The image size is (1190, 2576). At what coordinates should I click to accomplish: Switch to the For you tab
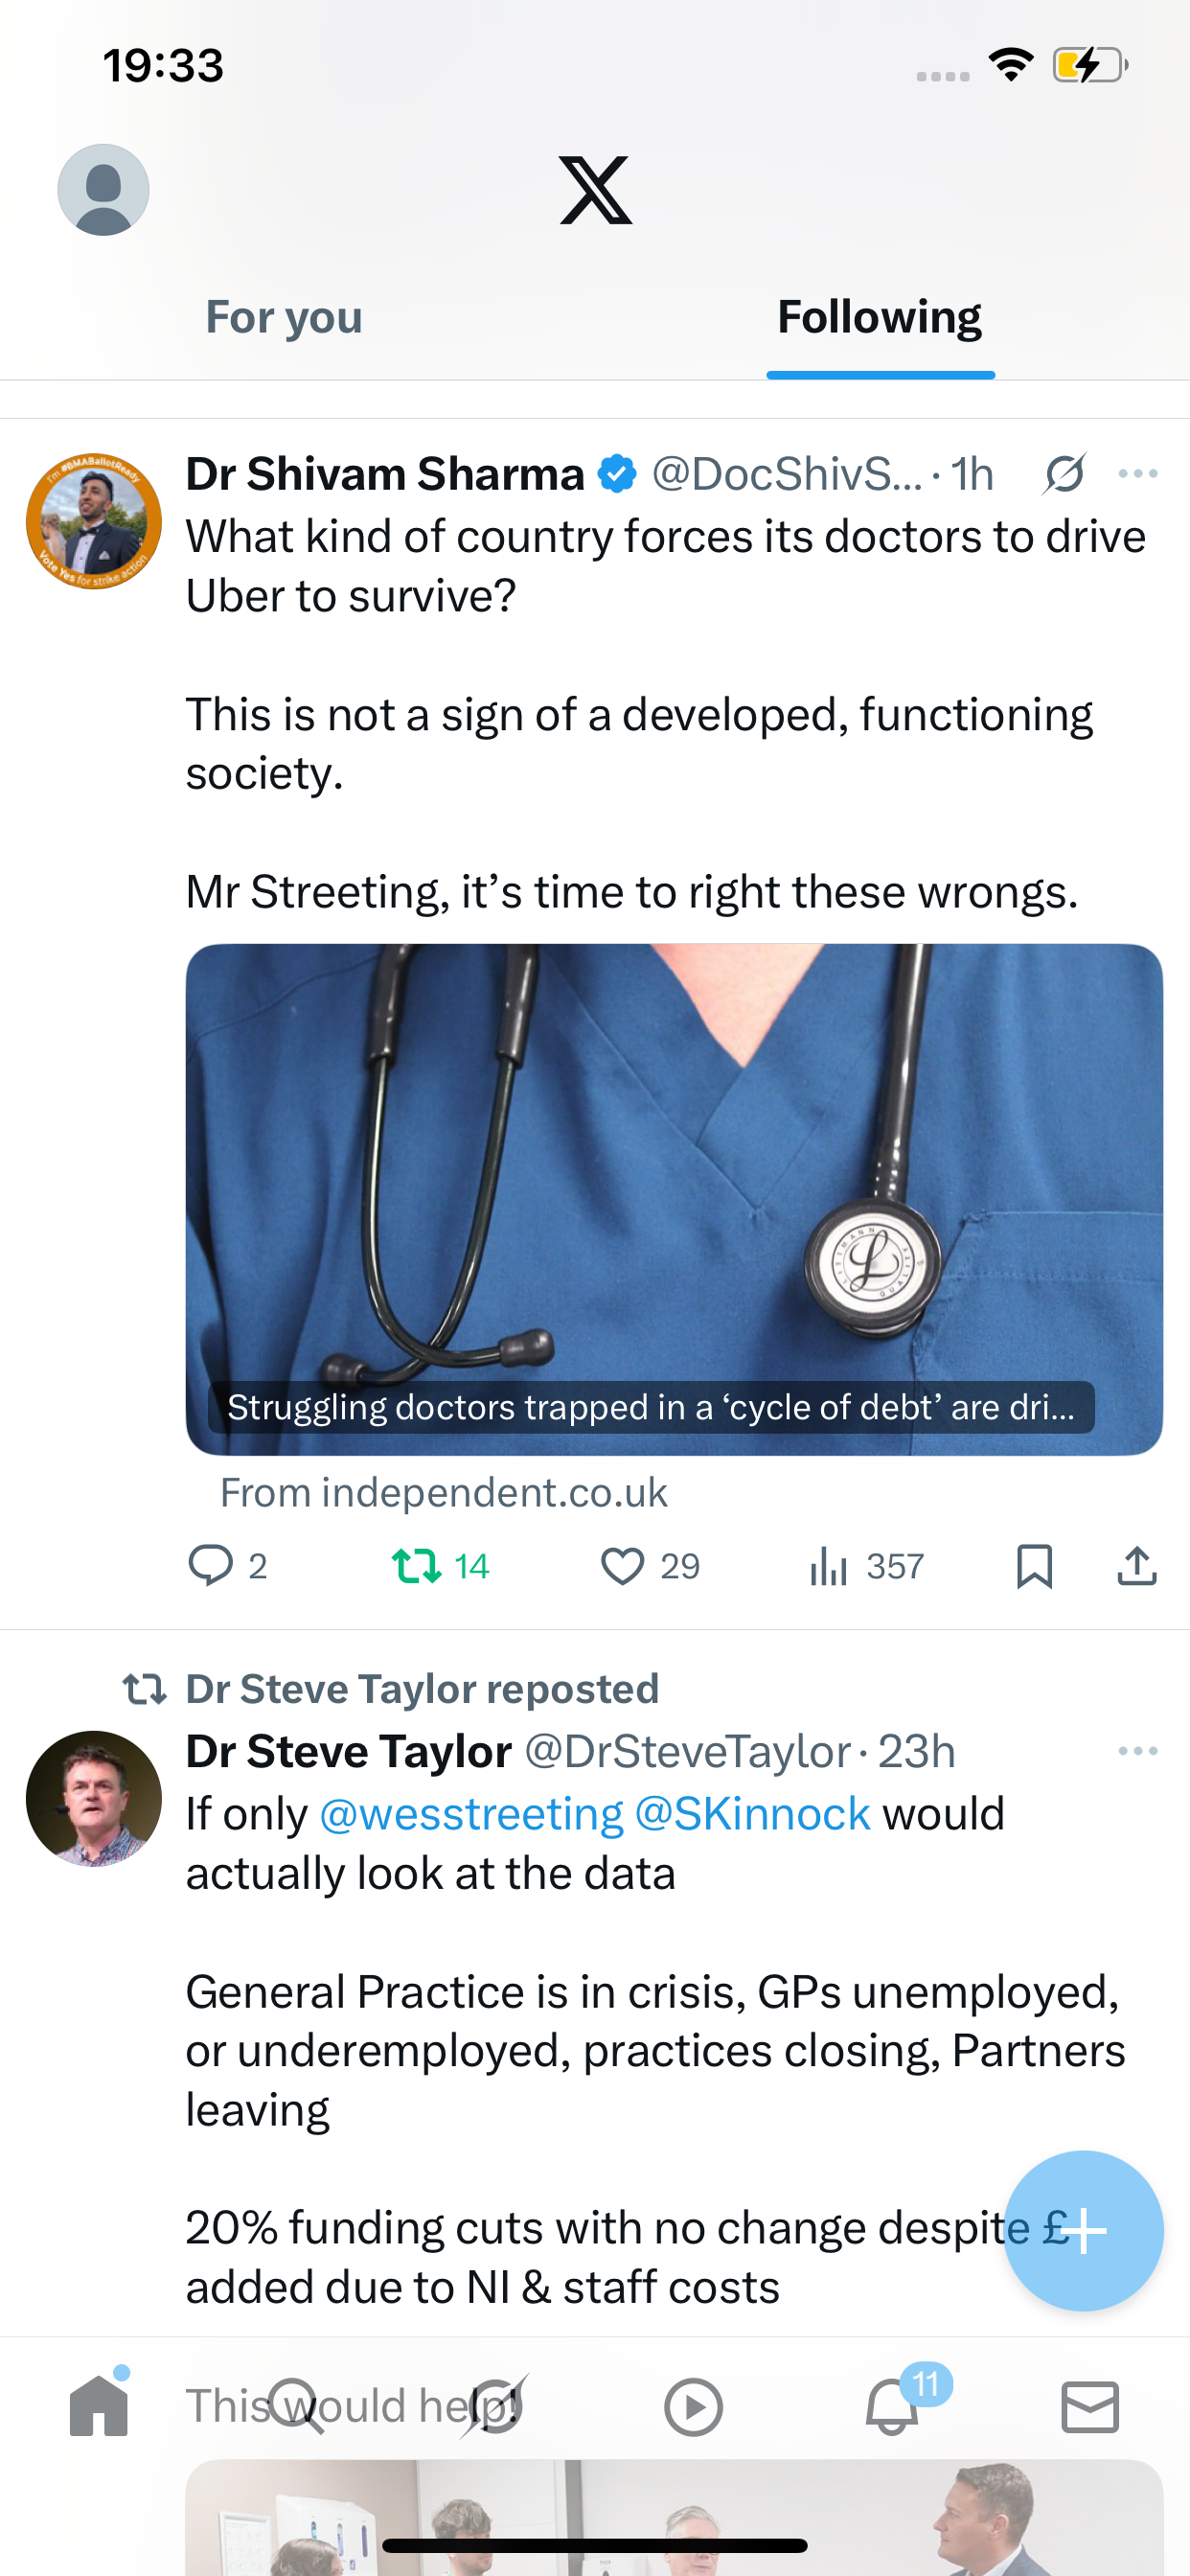tap(284, 318)
